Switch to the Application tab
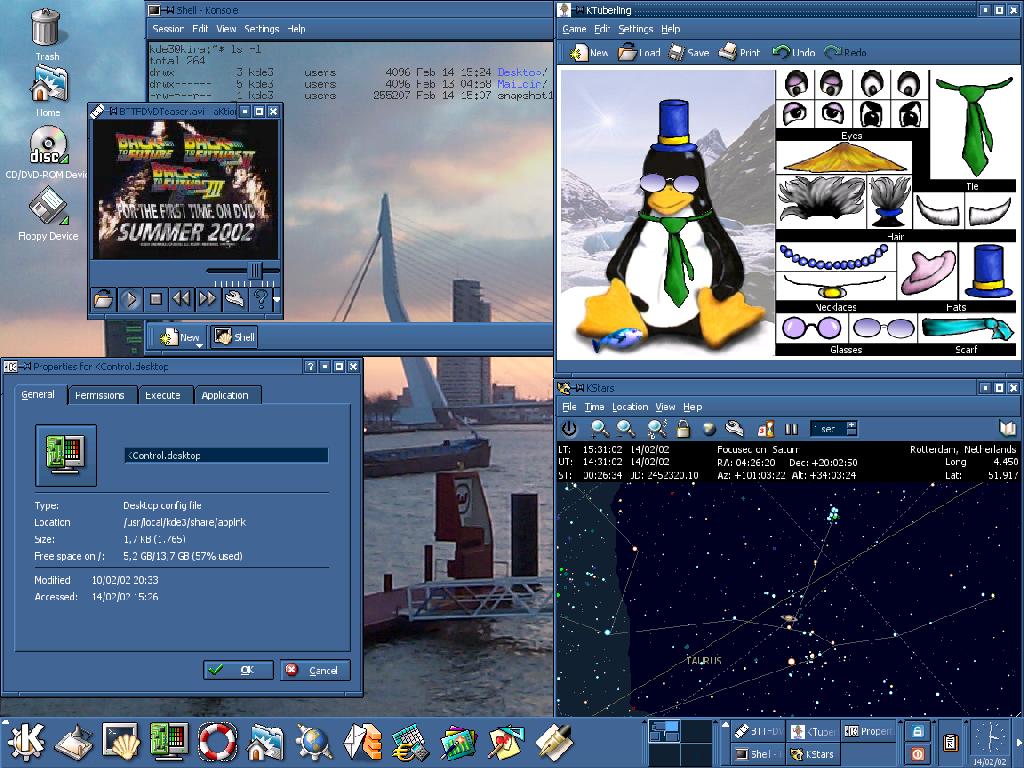 click(x=225, y=395)
